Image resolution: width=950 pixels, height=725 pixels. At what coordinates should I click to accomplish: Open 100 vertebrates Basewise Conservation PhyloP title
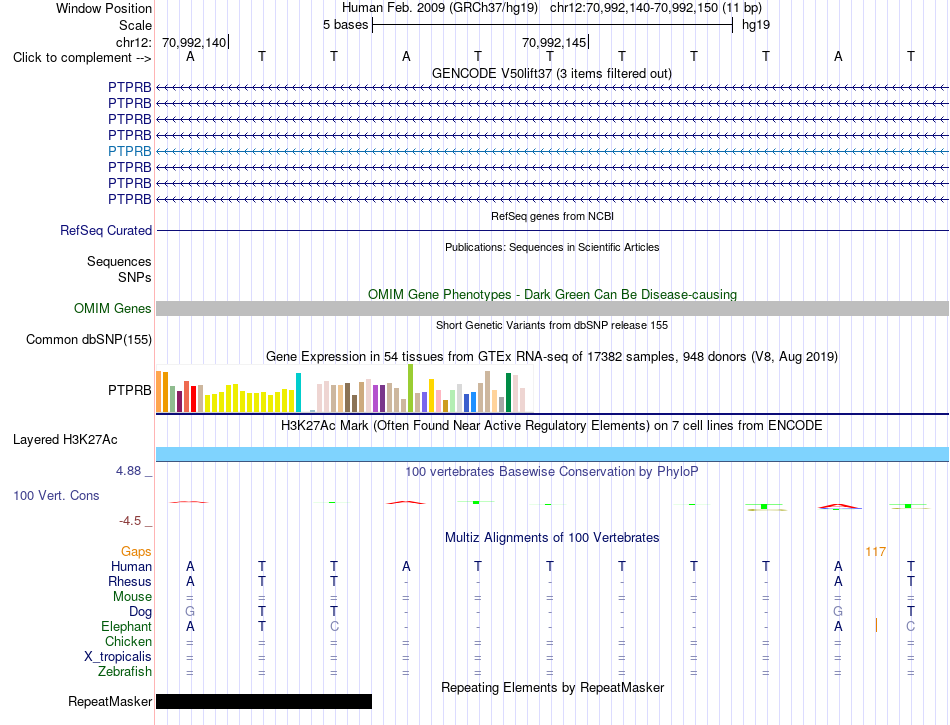[x=552, y=471]
